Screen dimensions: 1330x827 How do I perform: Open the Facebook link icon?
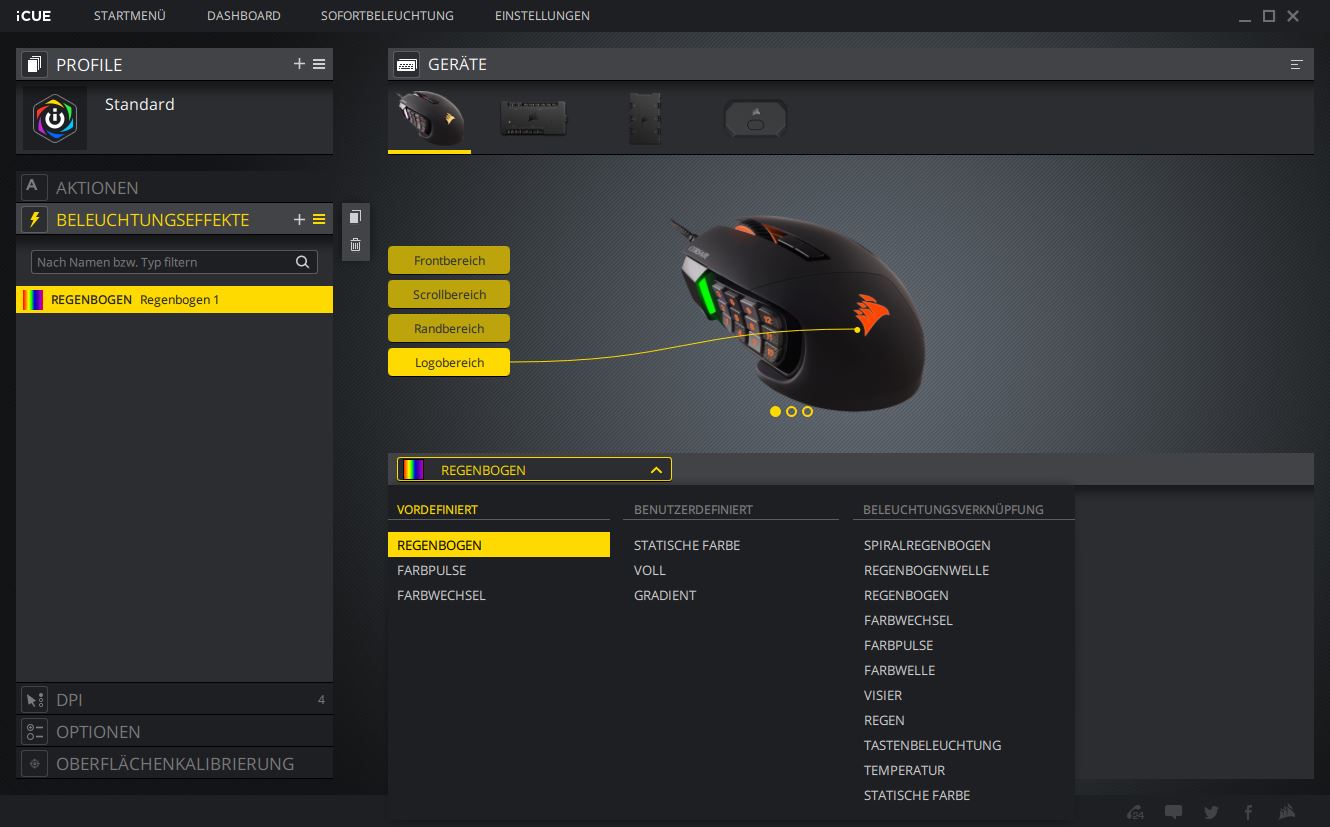pyautogui.click(x=1249, y=812)
